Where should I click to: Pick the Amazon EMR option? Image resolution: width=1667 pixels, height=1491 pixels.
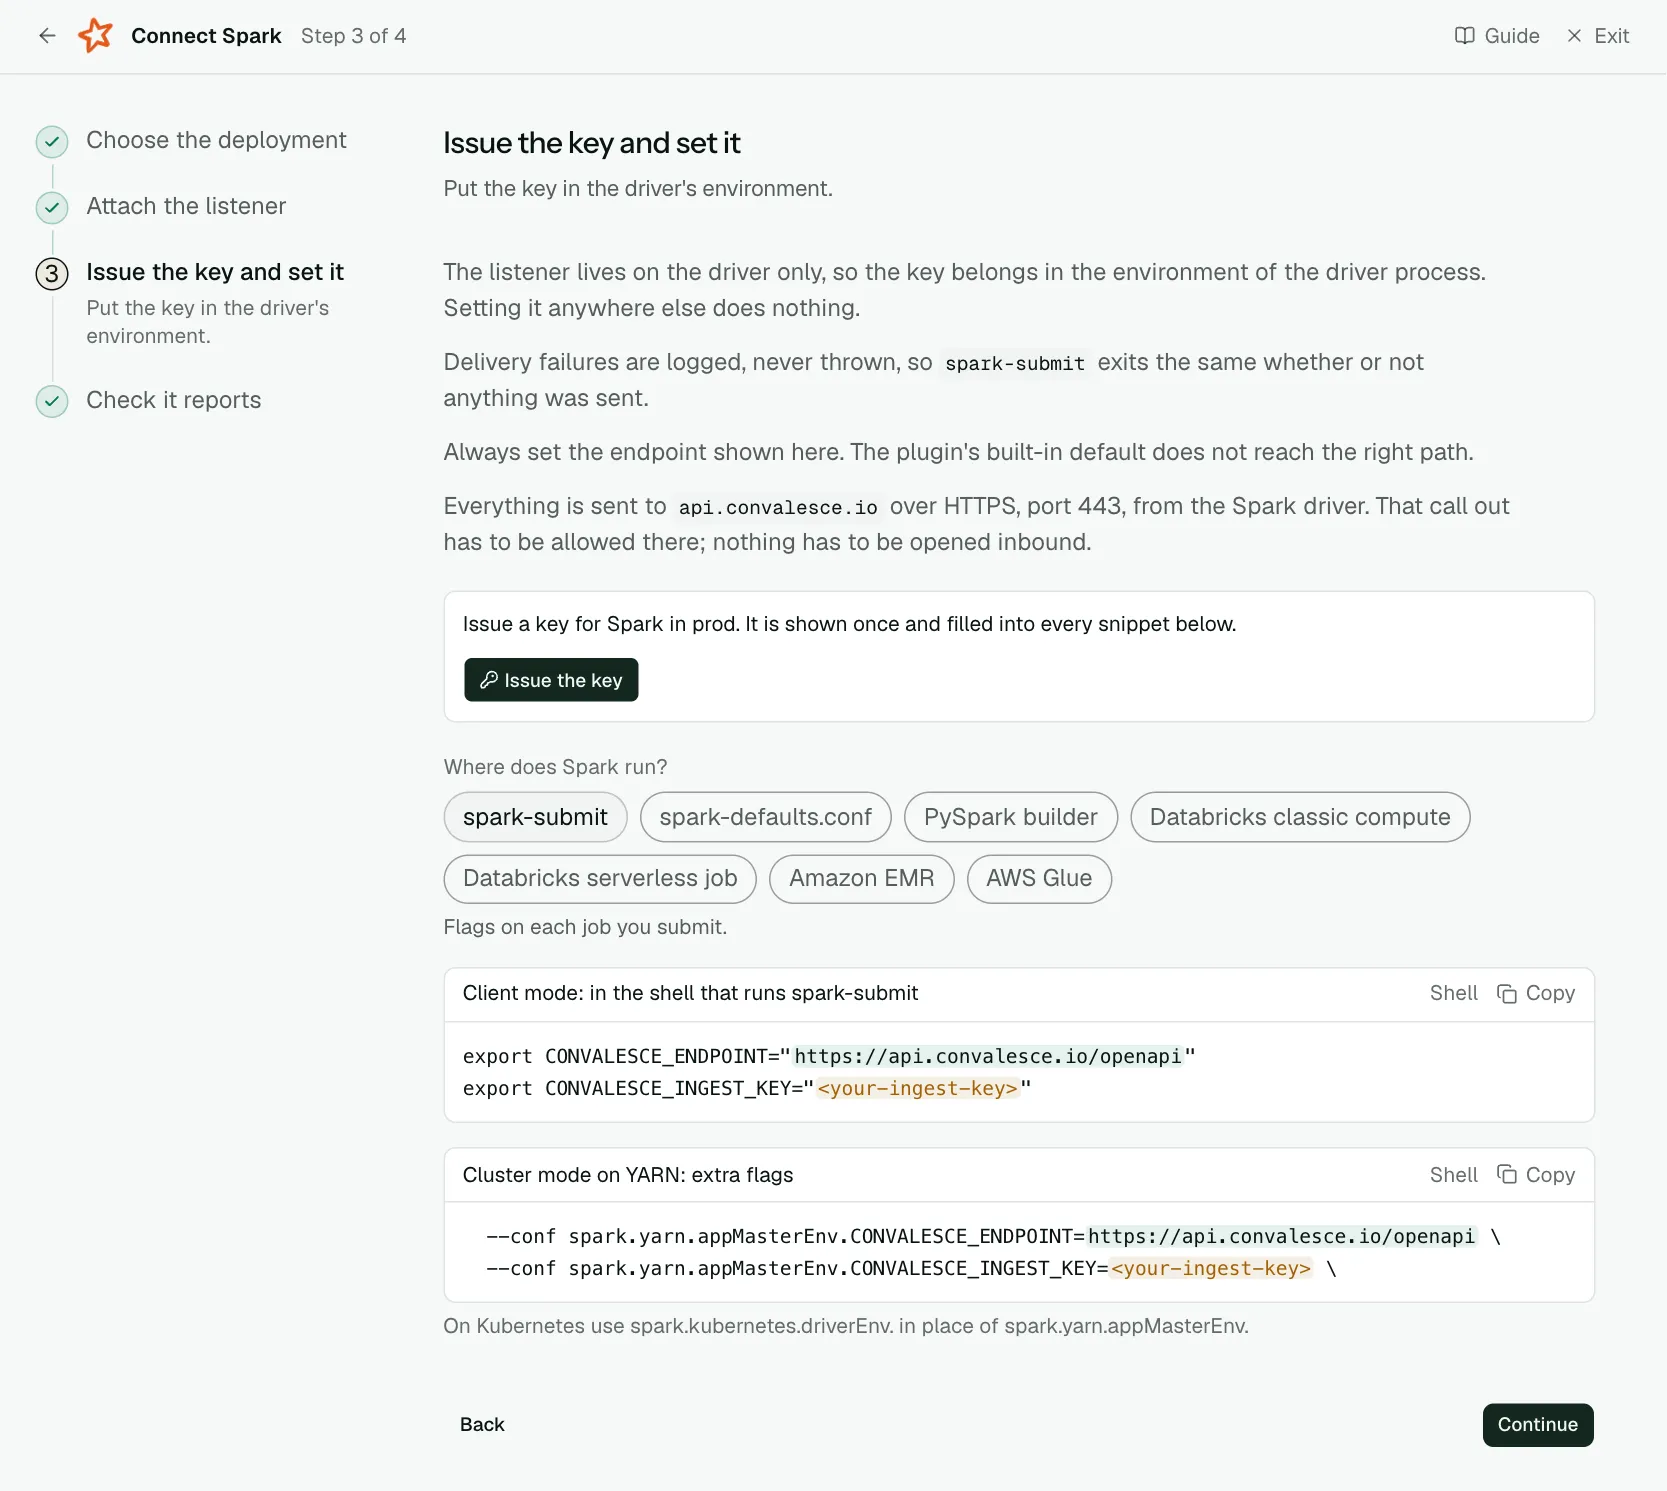[x=861, y=878]
